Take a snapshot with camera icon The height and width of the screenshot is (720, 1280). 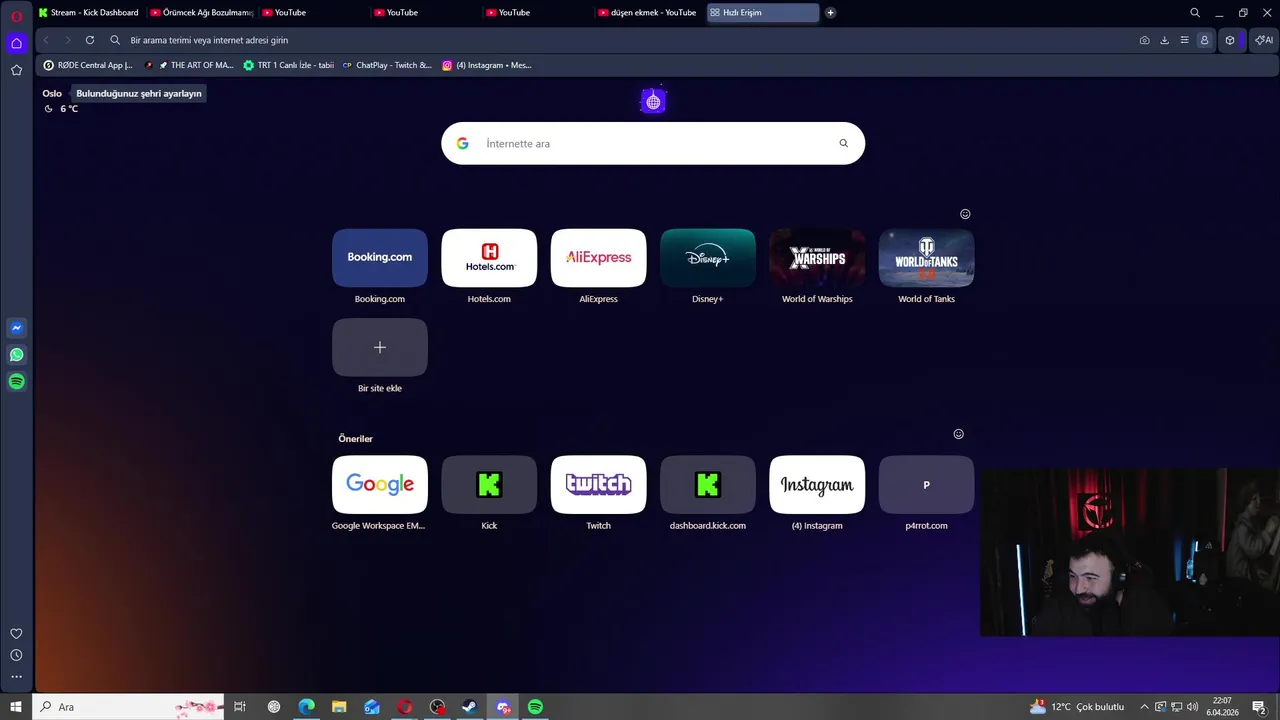[x=1144, y=40]
